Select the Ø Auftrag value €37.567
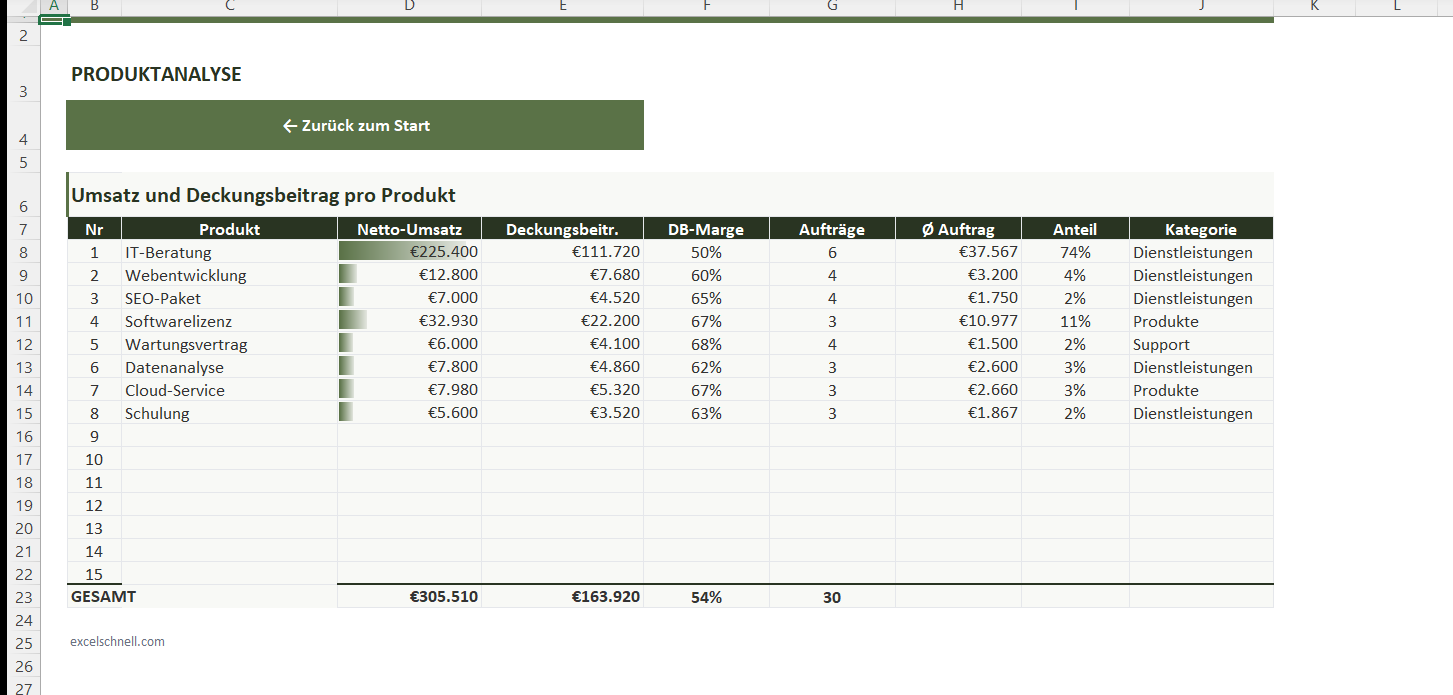Viewport: 1453px width, 695px height. pos(958,252)
